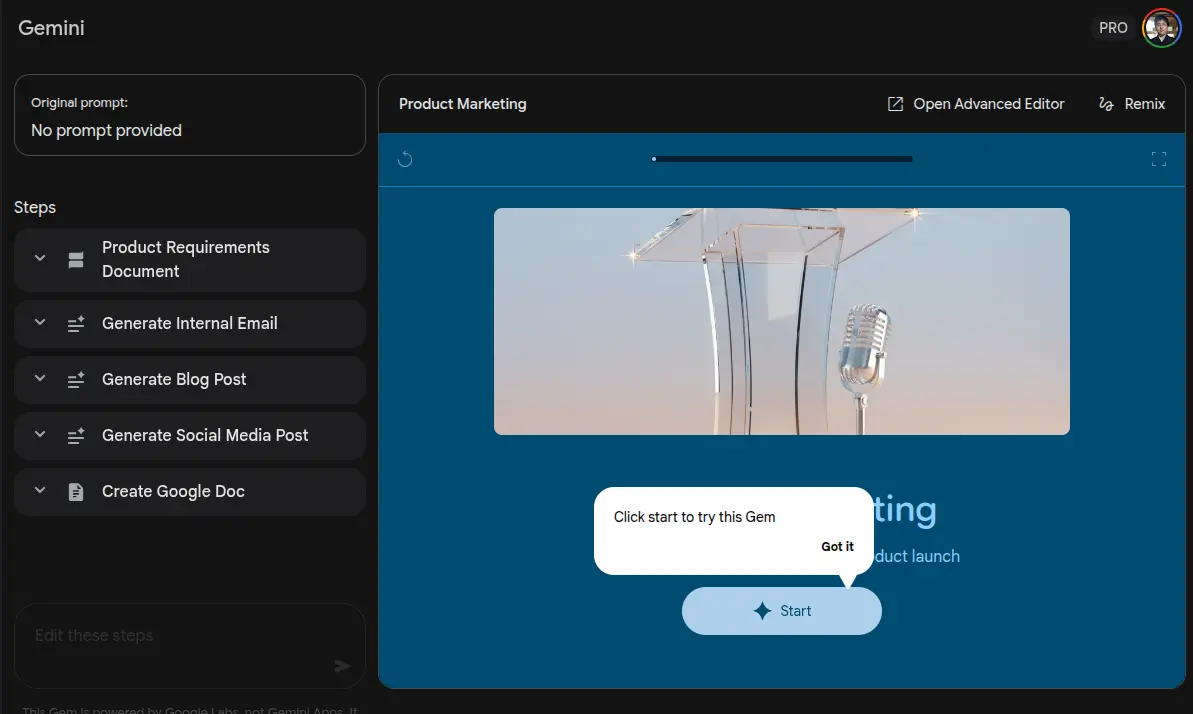Enter fullscreen preview mode
The width and height of the screenshot is (1193, 714).
point(1158,159)
